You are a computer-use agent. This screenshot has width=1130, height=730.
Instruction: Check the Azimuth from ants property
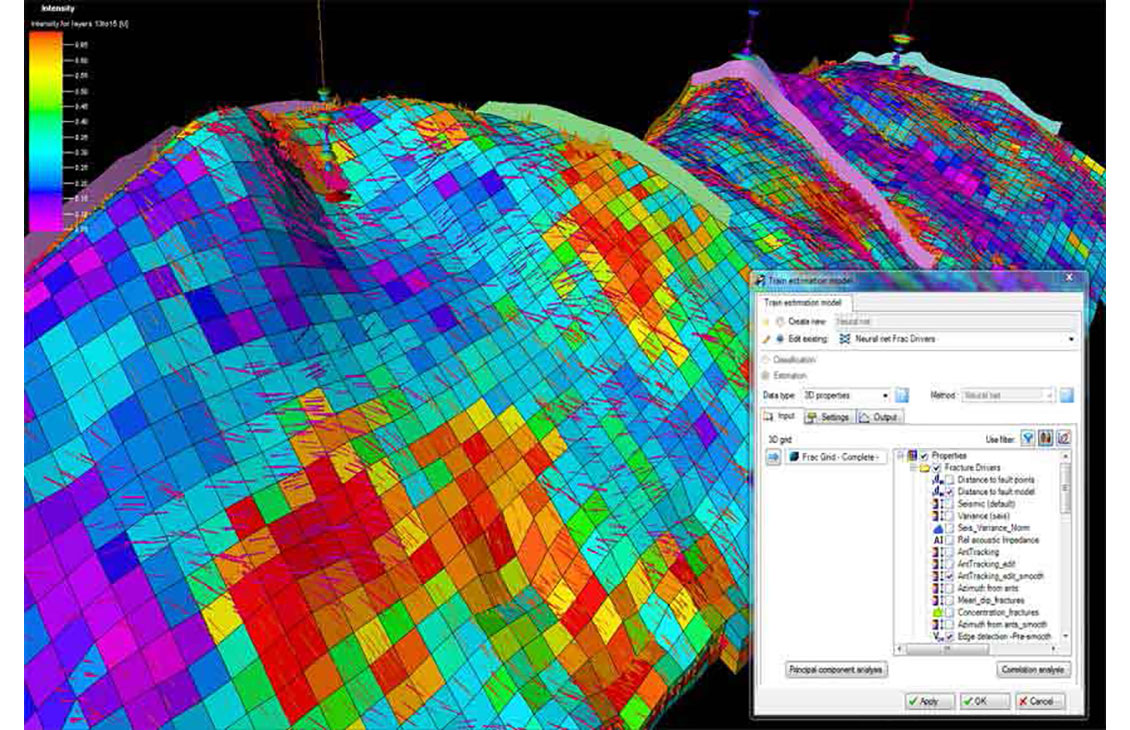point(950,589)
